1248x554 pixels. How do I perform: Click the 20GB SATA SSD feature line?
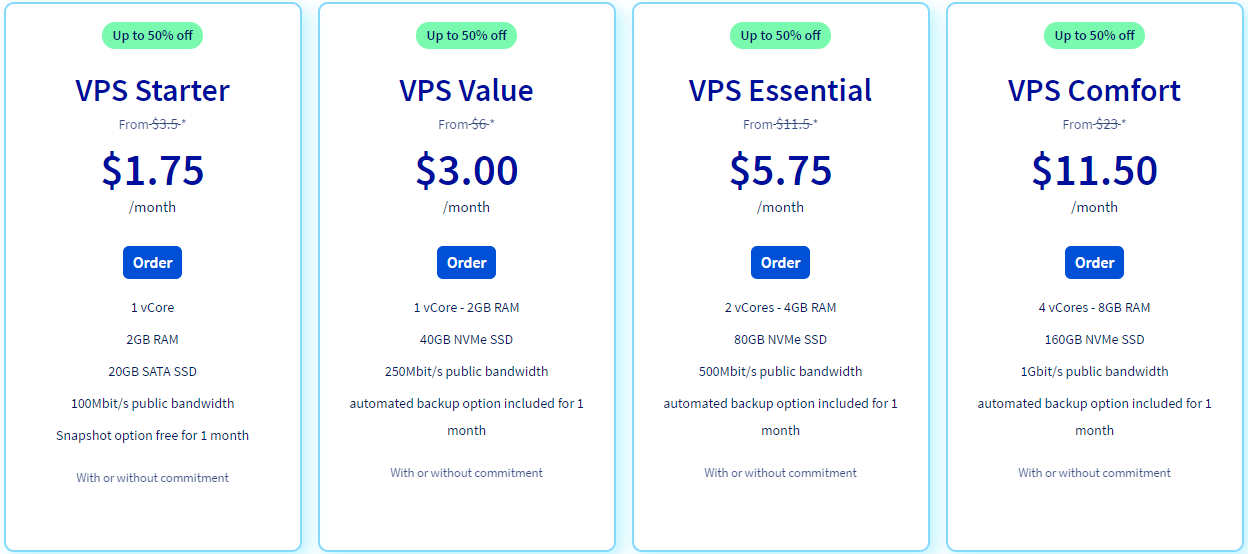(152, 371)
